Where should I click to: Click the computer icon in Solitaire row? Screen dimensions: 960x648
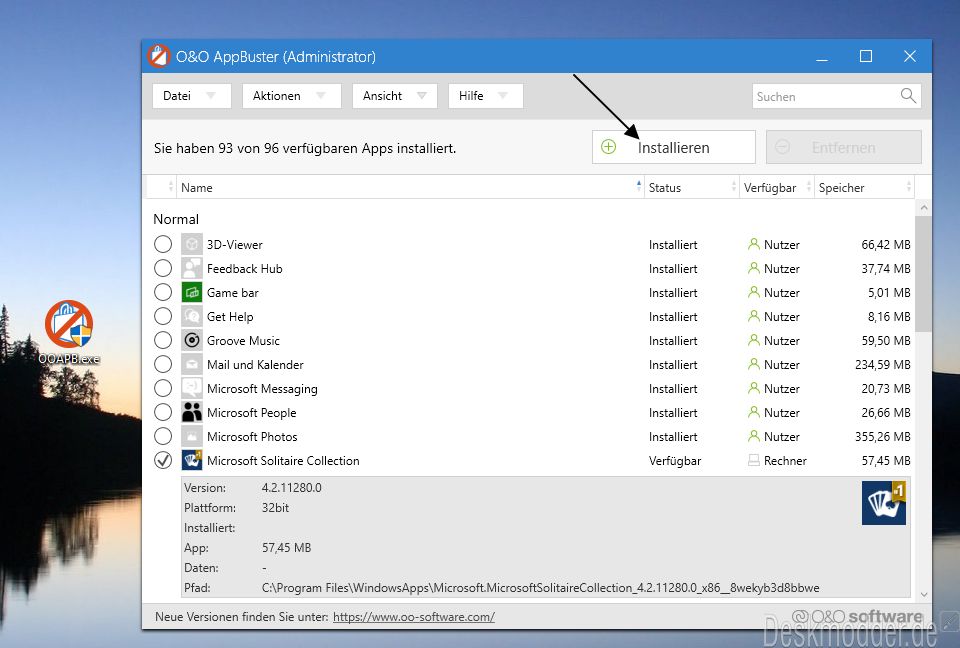click(754, 460)
